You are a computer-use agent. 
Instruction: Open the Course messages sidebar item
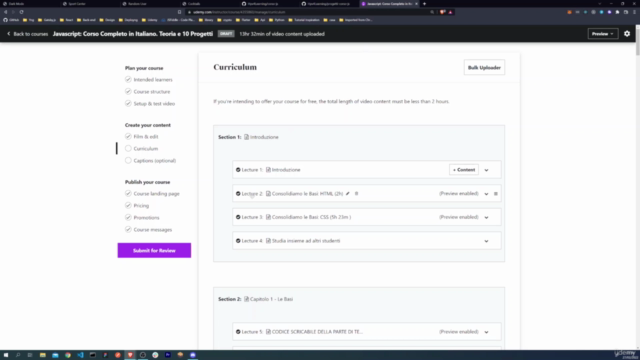point(153,230)
